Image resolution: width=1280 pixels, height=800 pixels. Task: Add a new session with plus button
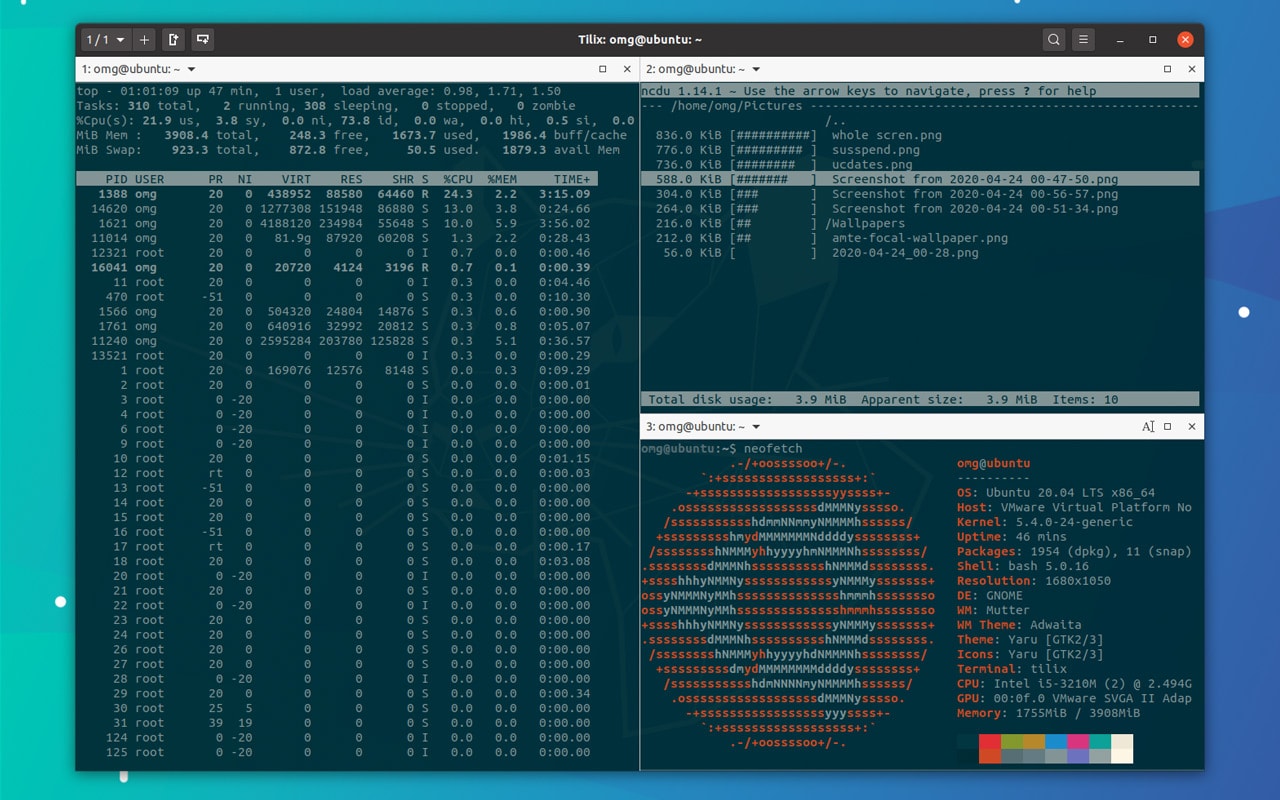[144, 40]
